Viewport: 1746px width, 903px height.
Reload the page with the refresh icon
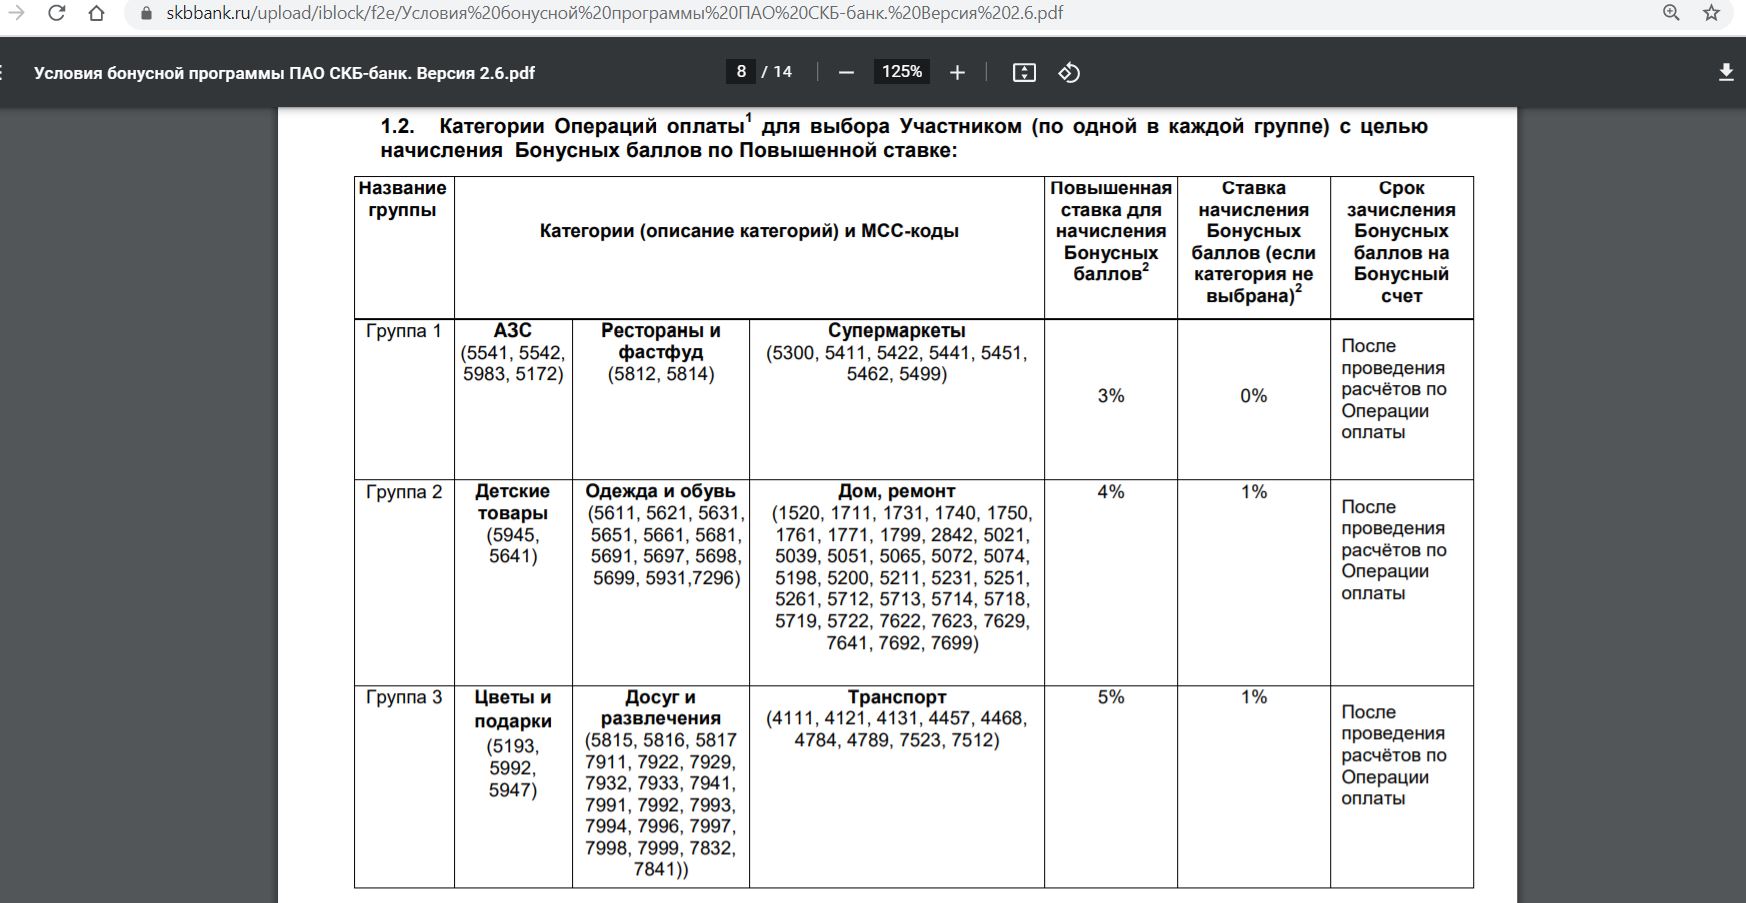[57, 13]
